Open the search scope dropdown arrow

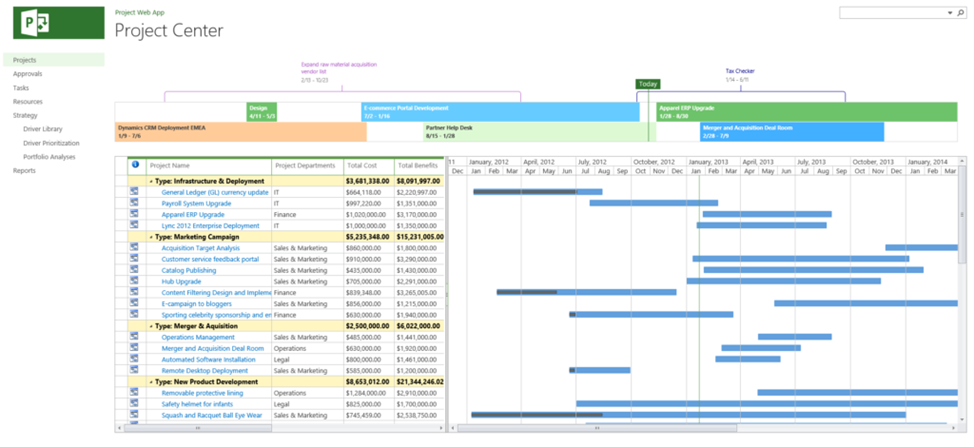tap(950, 12)
